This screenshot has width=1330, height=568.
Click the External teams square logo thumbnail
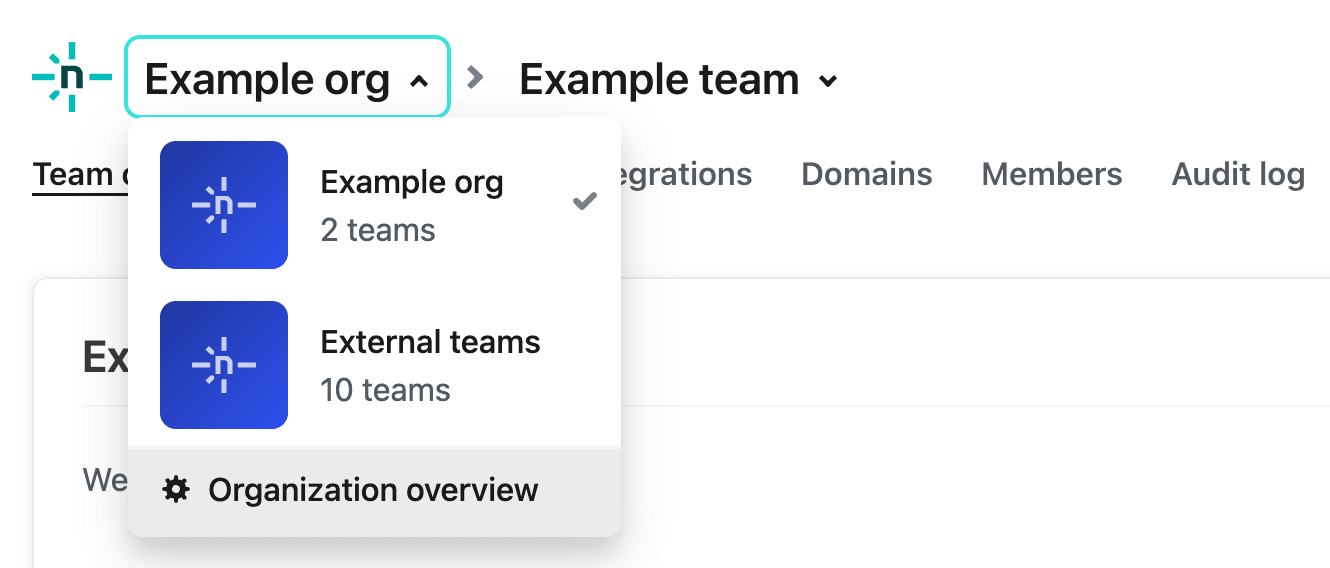tap(224, 365)
